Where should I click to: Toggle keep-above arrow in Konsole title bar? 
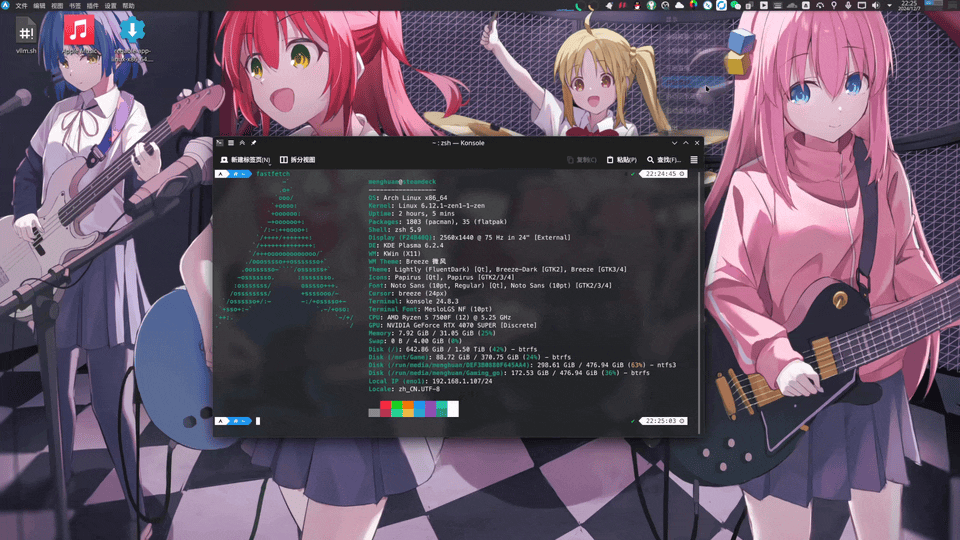click(x=242, y=143)
